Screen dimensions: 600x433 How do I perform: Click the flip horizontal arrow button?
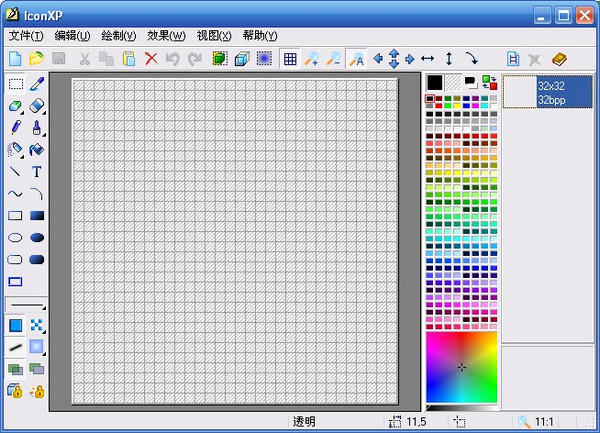[x=427, y=59]
